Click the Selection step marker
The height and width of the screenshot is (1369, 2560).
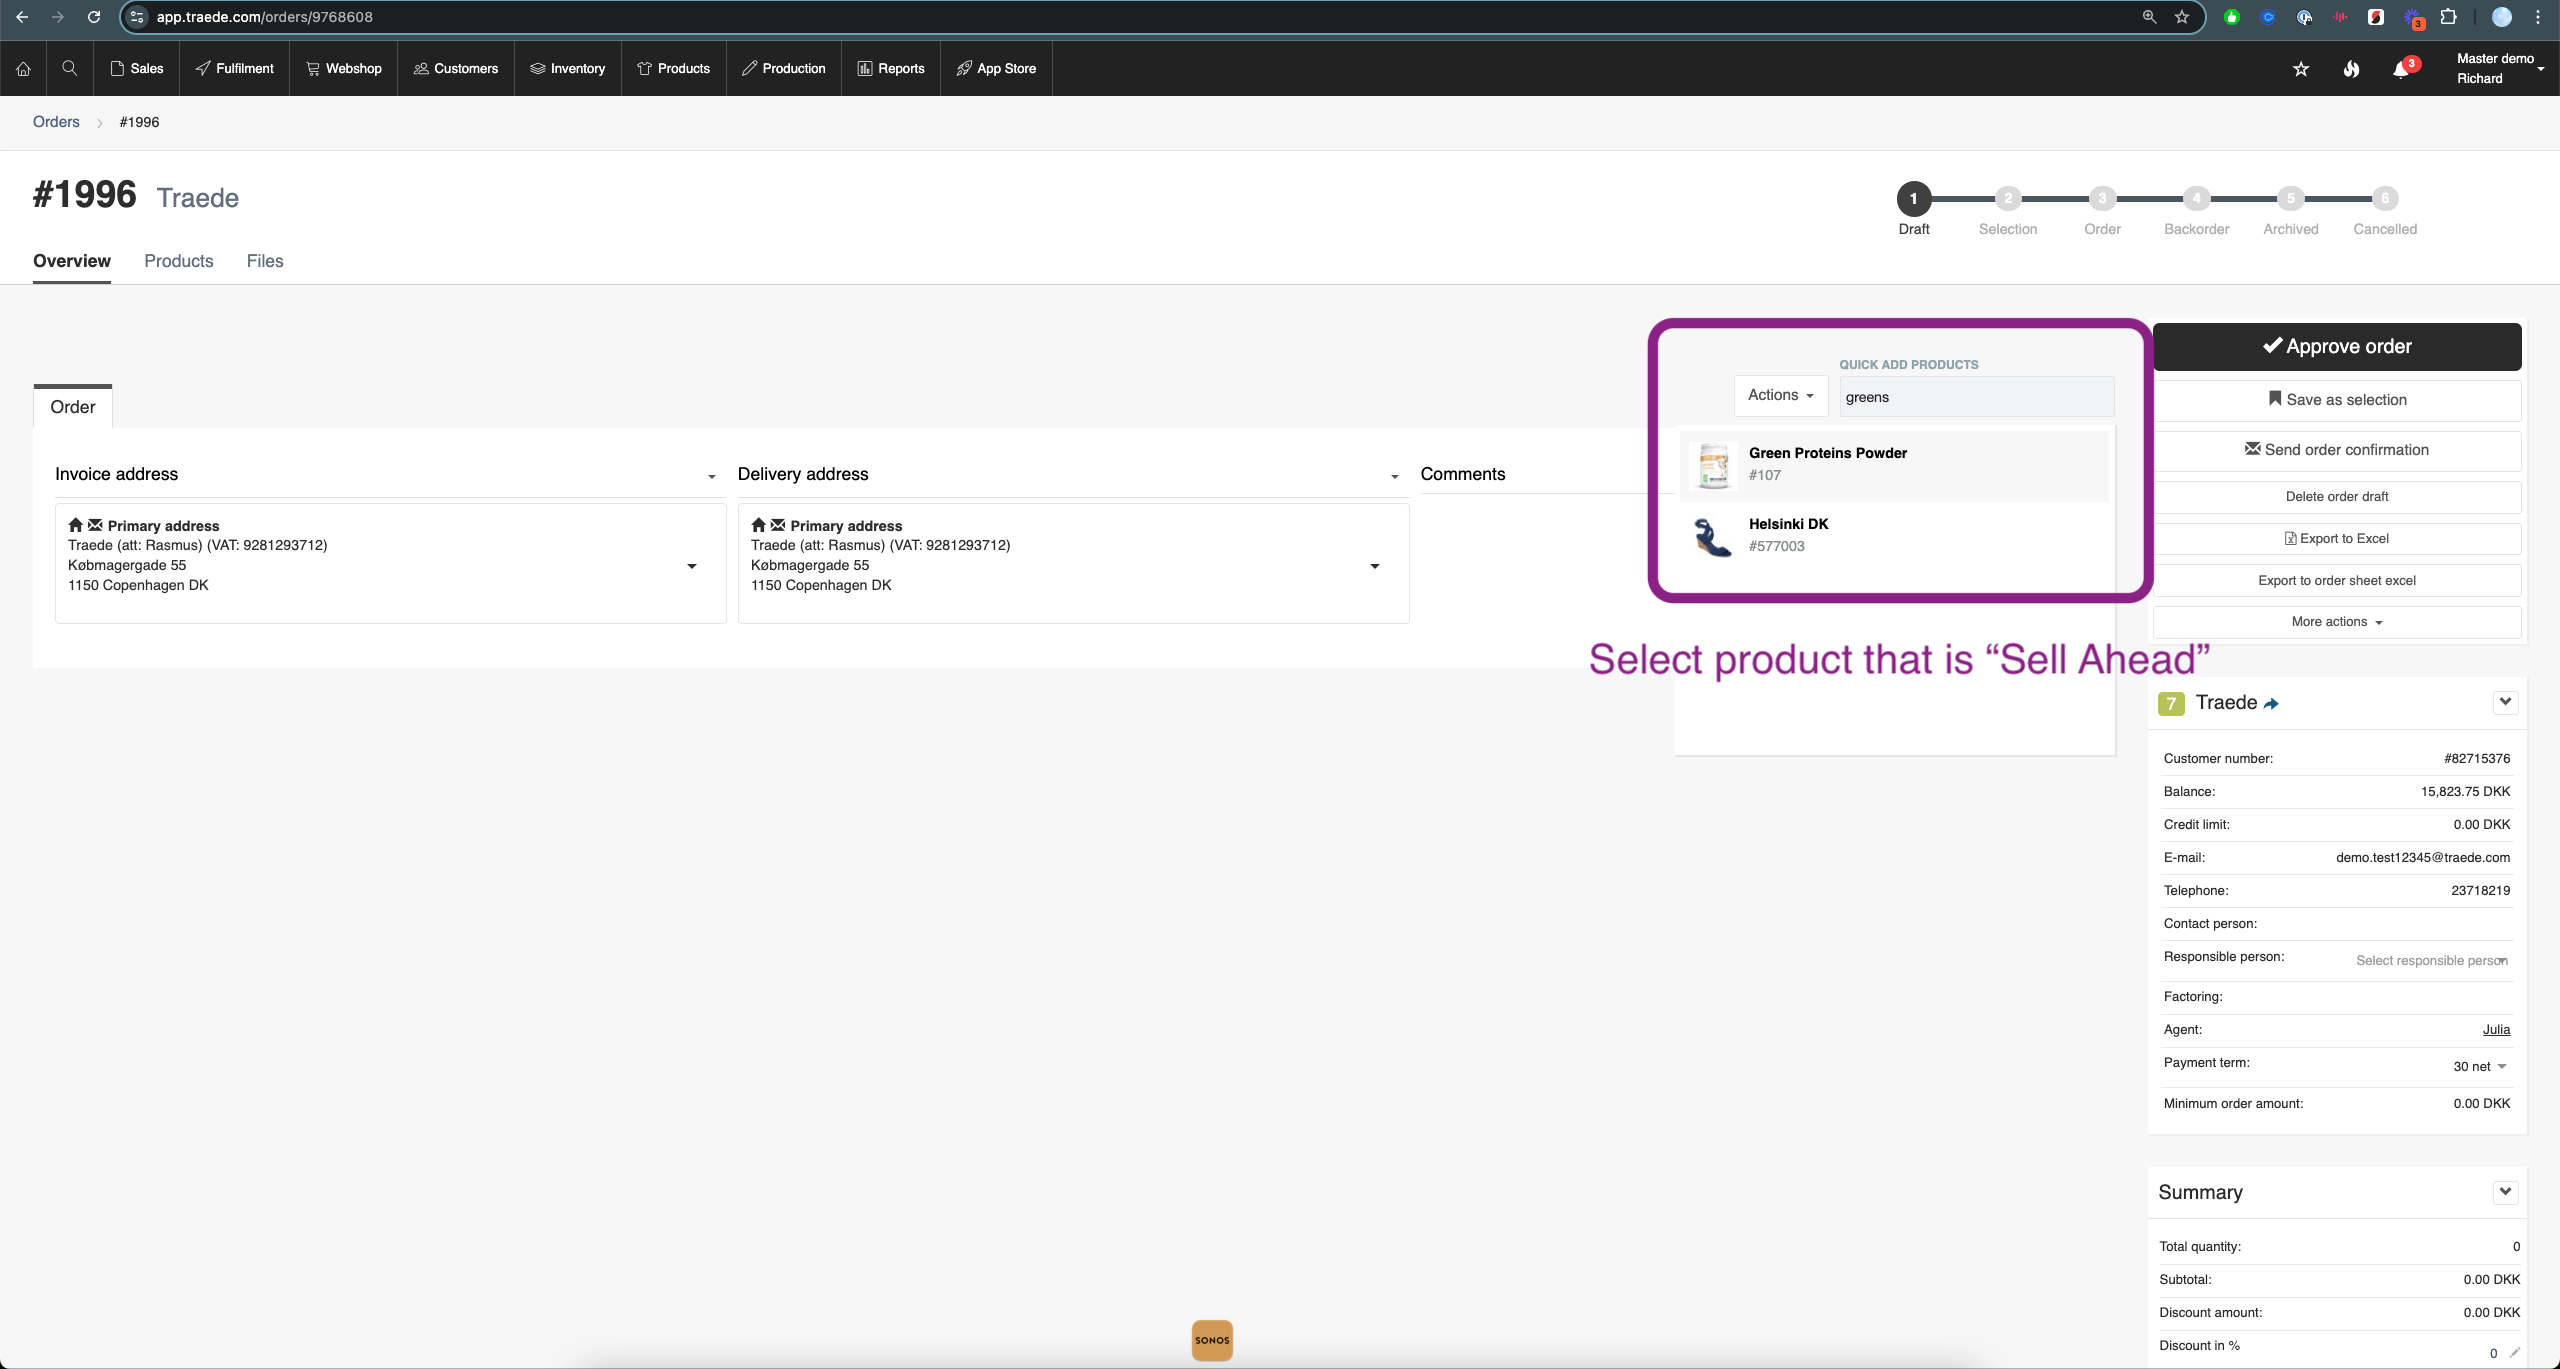click(x=2008, y=198)
